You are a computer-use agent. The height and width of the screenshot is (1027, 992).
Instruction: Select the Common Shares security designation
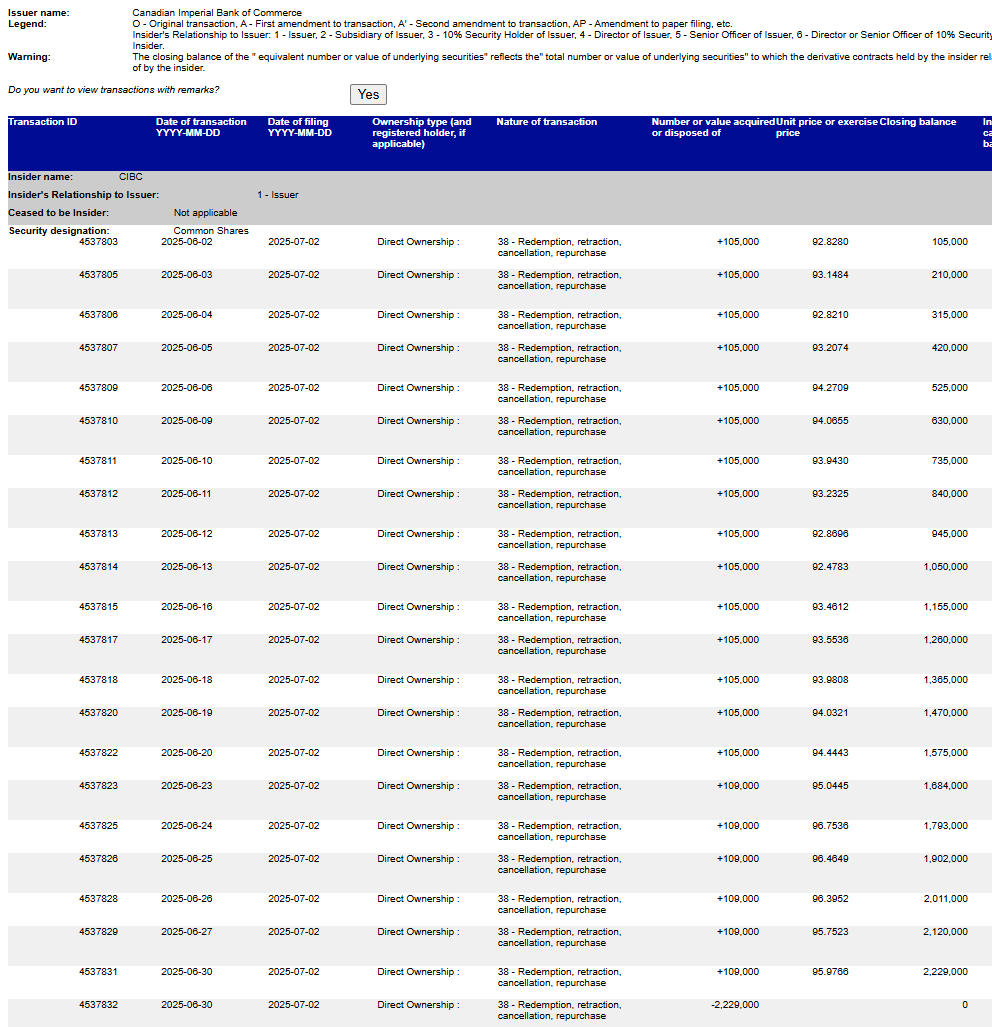coord(211,231)
